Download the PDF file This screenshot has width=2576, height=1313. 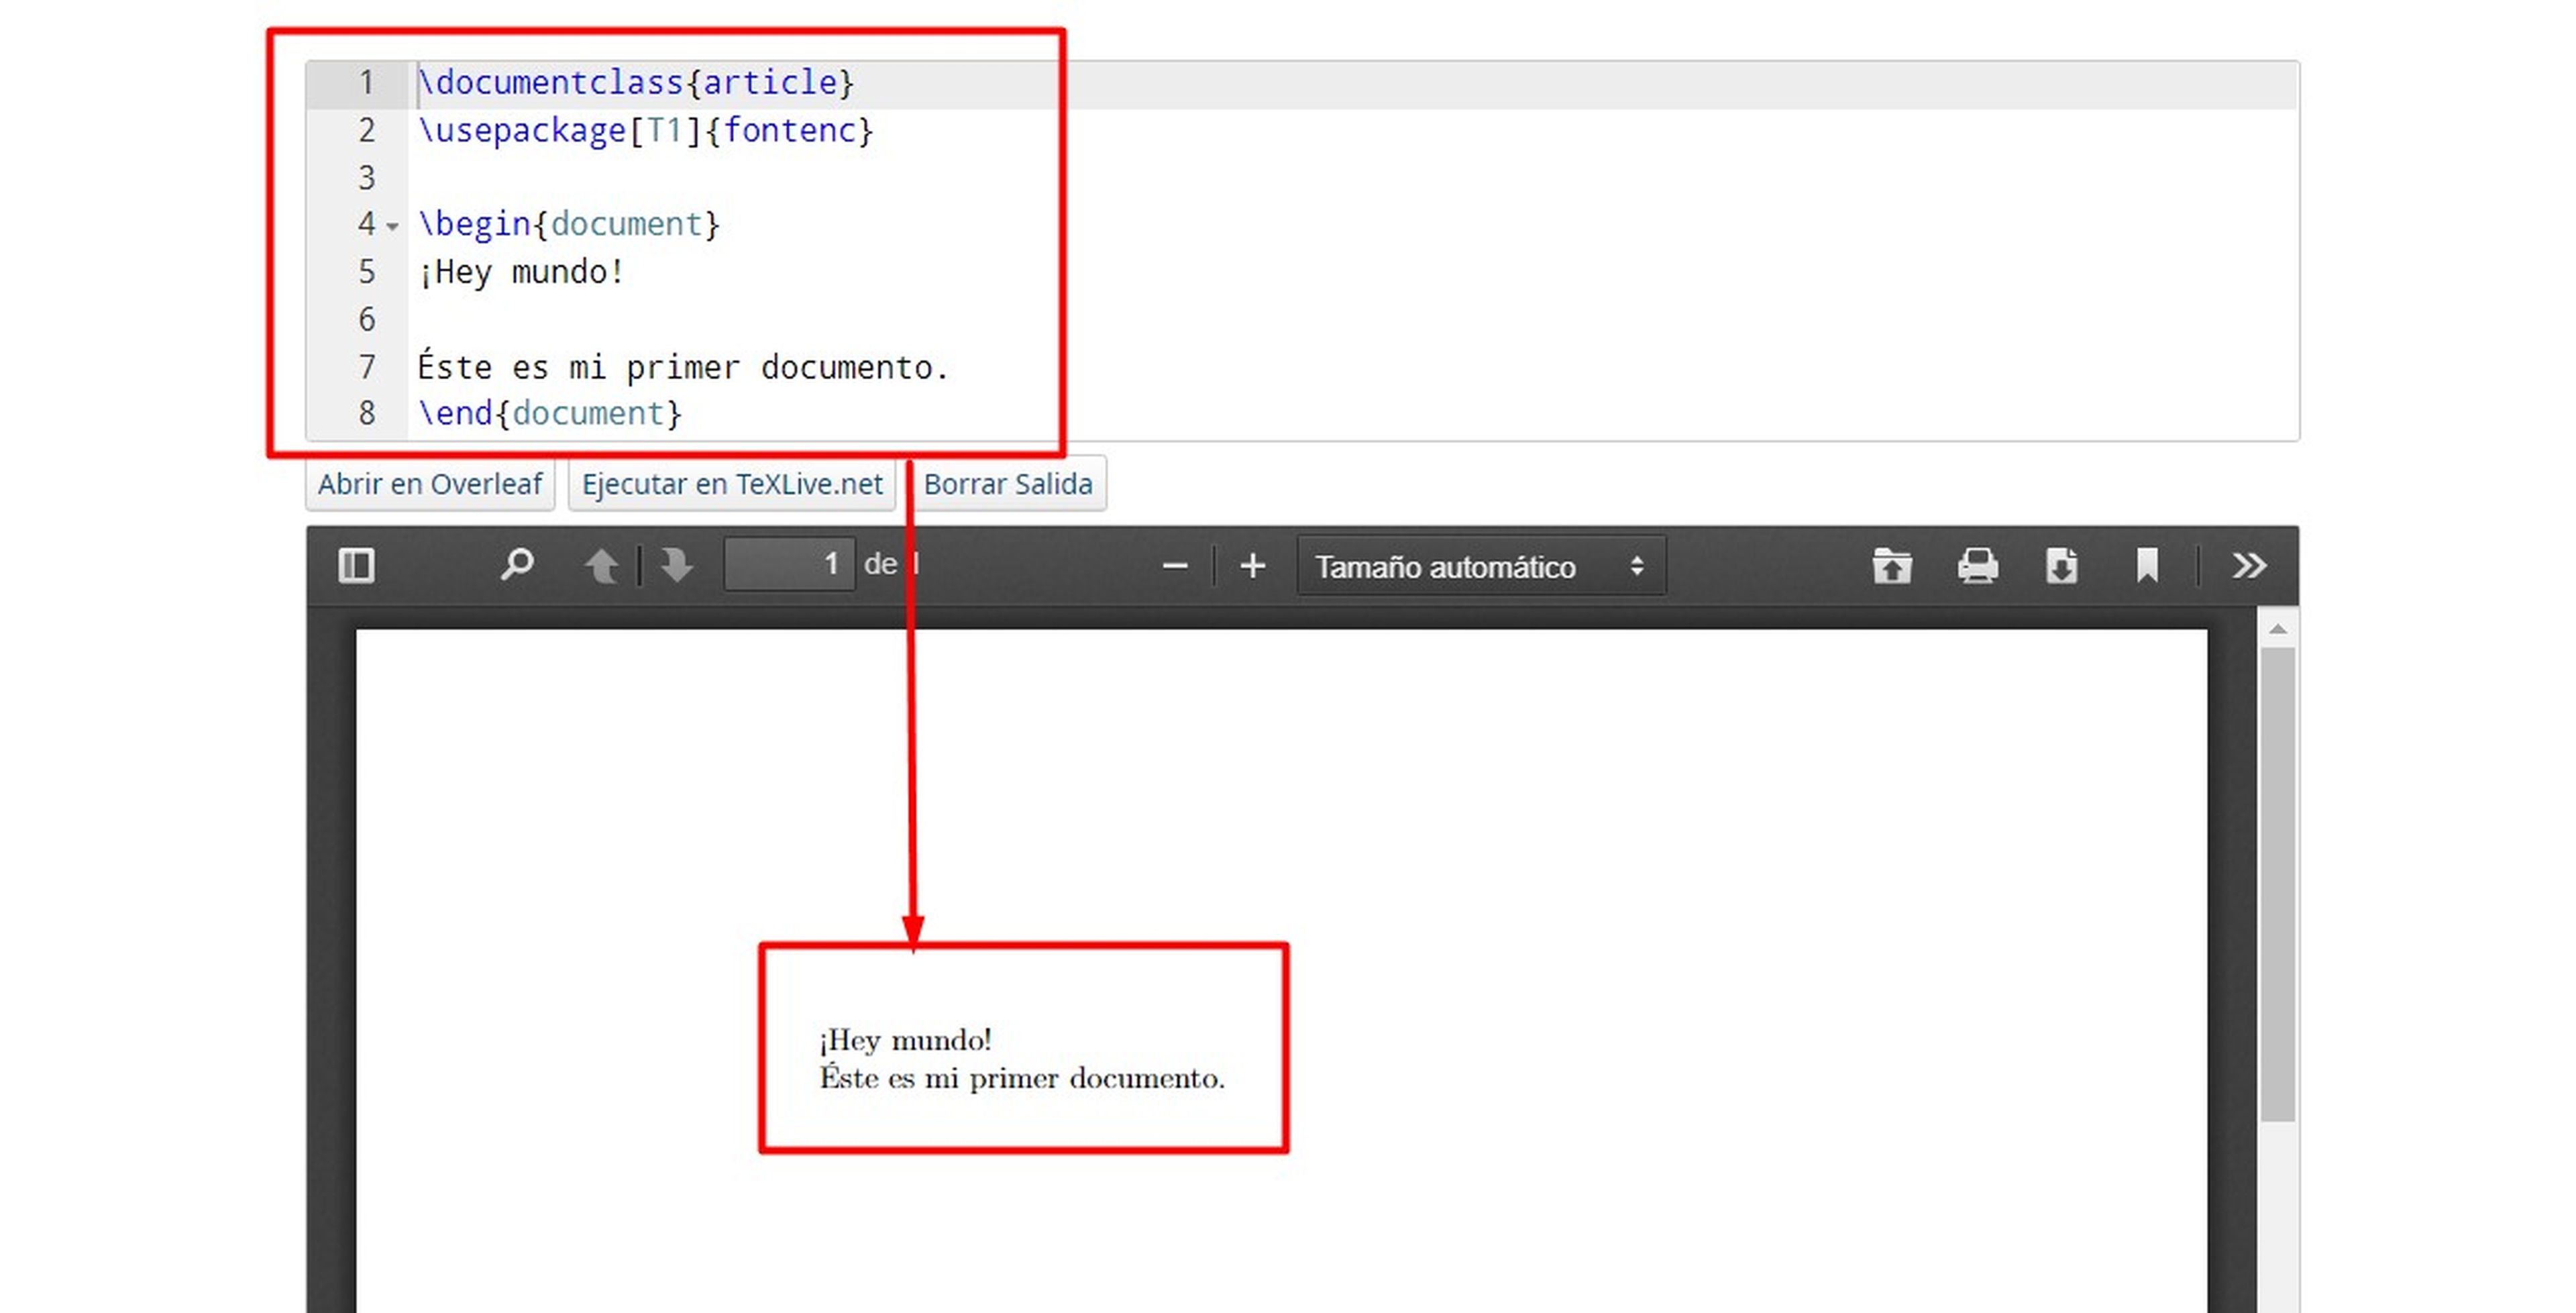tap(2061, 566)
